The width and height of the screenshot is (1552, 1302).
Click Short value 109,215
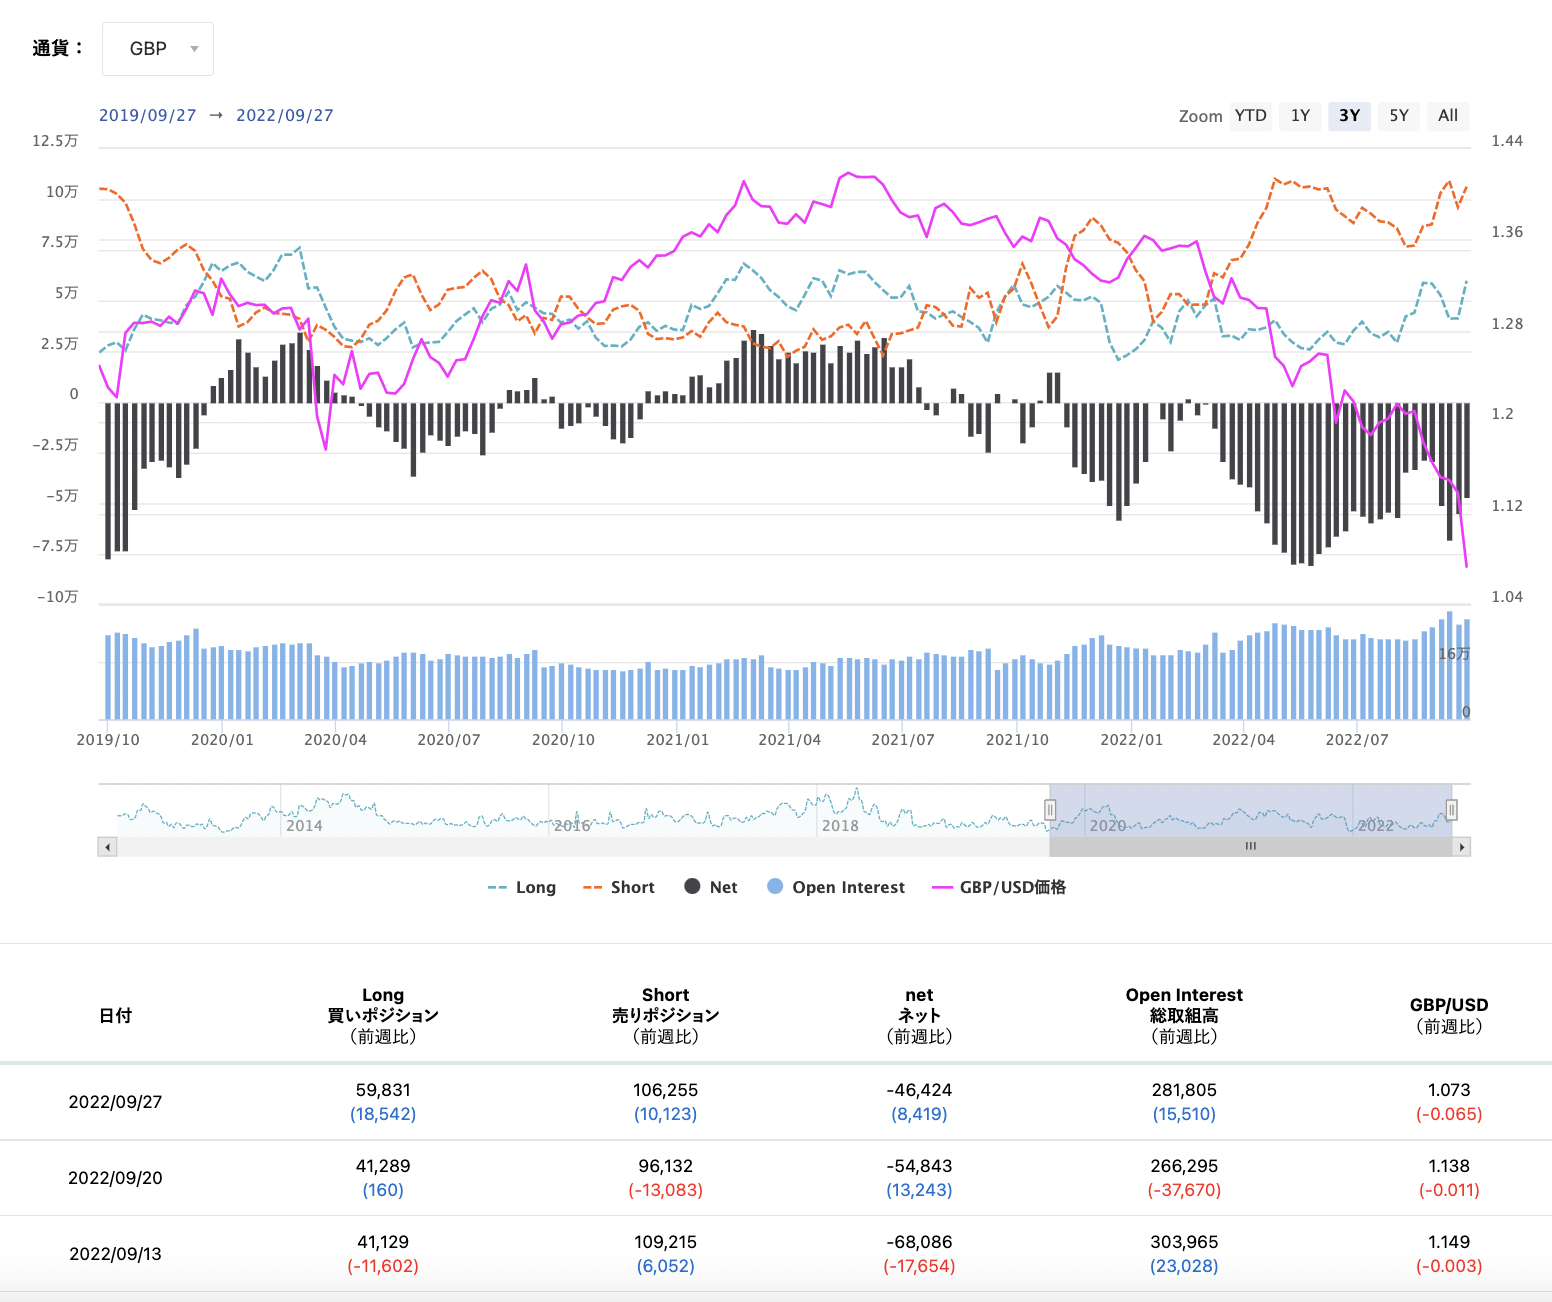click(x=666, y=1242)
